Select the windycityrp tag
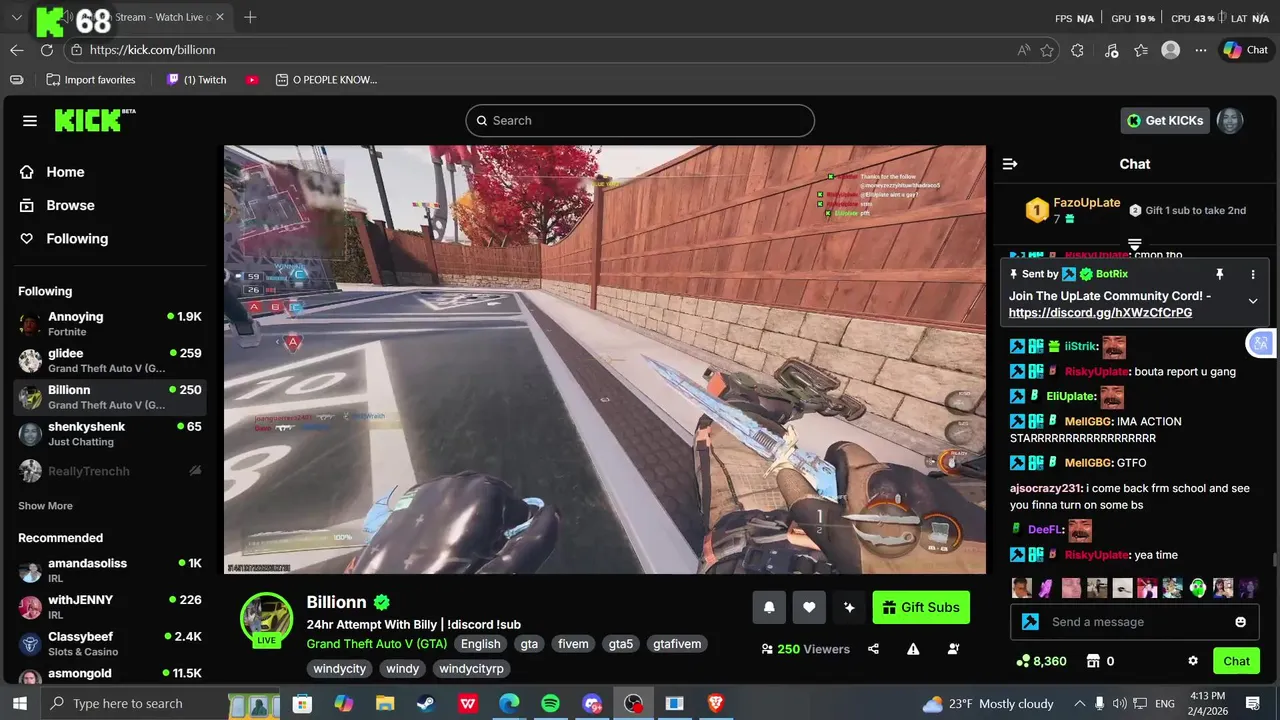Image resolution: width=1280 pixels, height=720 pixels. [x=471, y=669]
